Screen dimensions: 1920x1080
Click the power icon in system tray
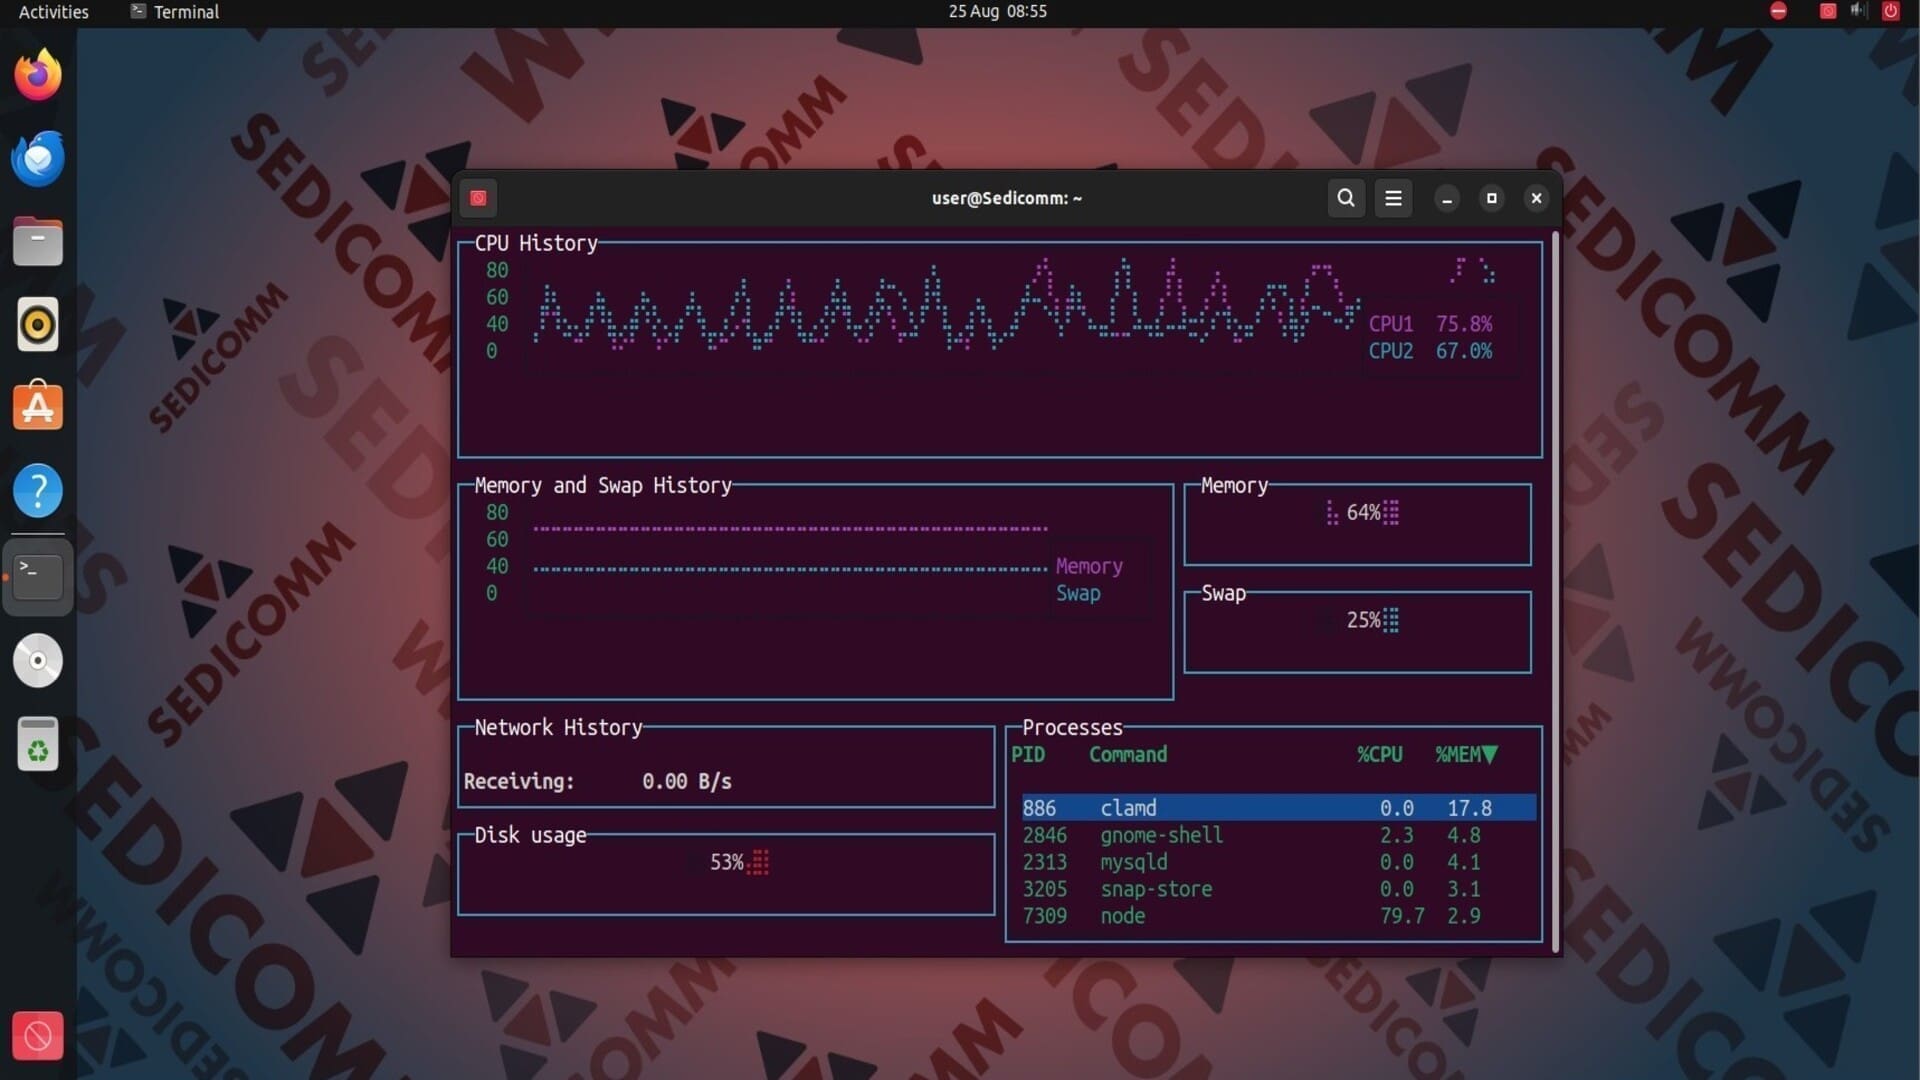click(1890, 12)
